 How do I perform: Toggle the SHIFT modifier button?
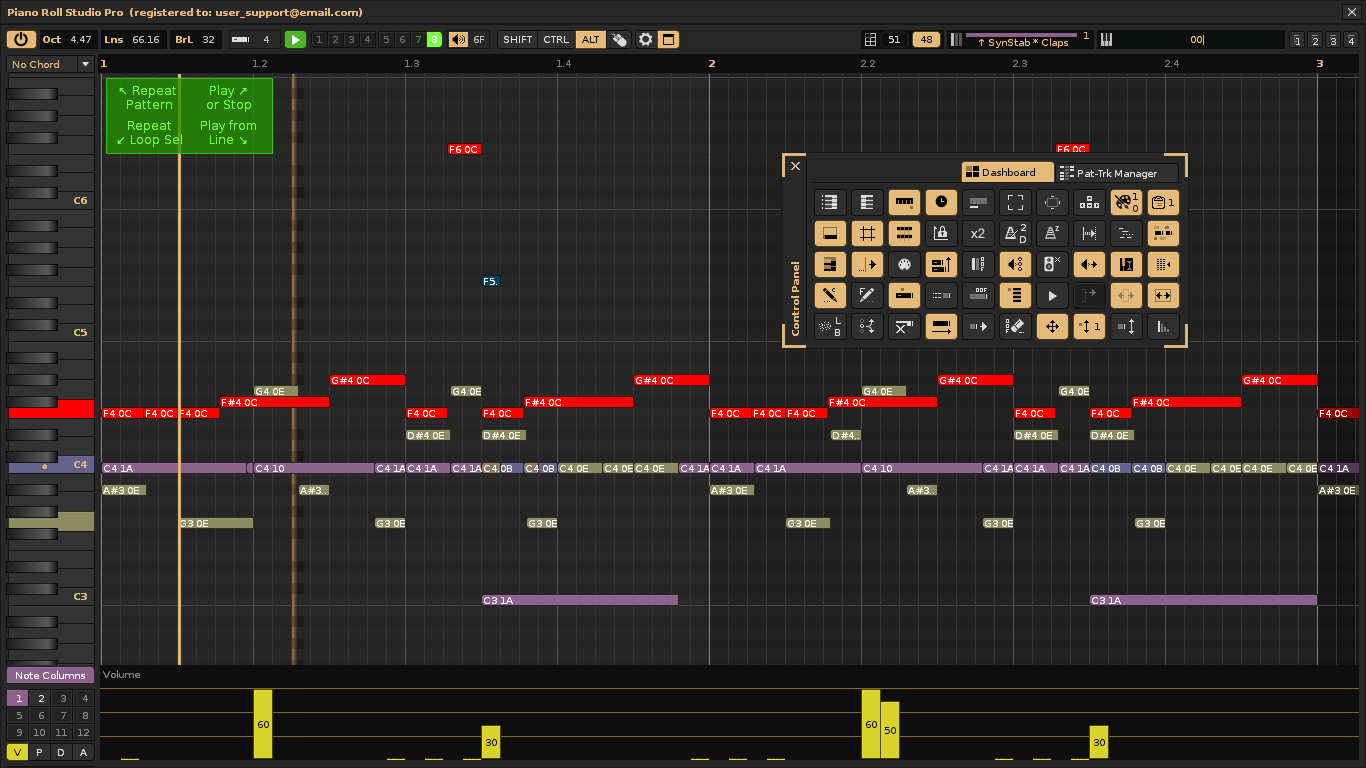pyautogui.click(x=518, y=40)
